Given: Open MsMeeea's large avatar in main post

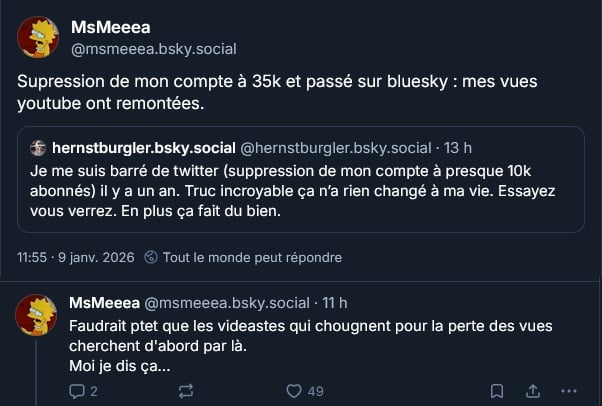Looking at the screenshot, I should (x=38, y=37).
